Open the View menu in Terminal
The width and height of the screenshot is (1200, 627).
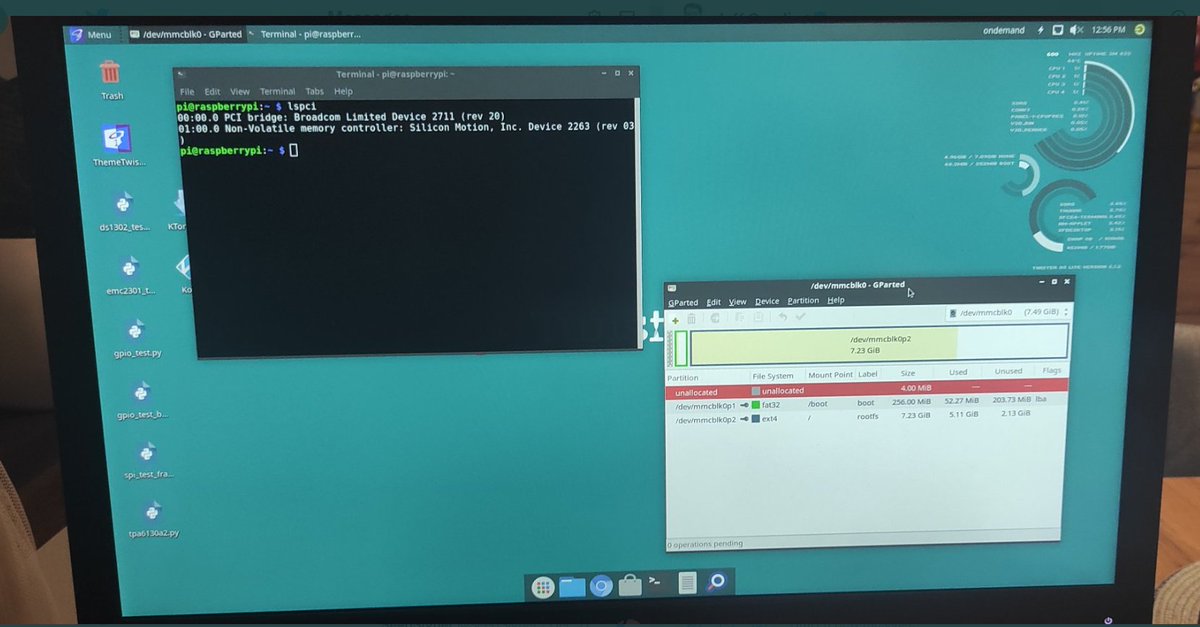[240, 91]
